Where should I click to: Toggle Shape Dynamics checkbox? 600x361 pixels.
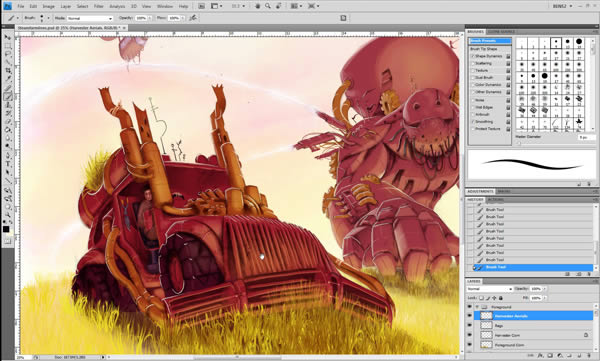(x=473, y=56)
